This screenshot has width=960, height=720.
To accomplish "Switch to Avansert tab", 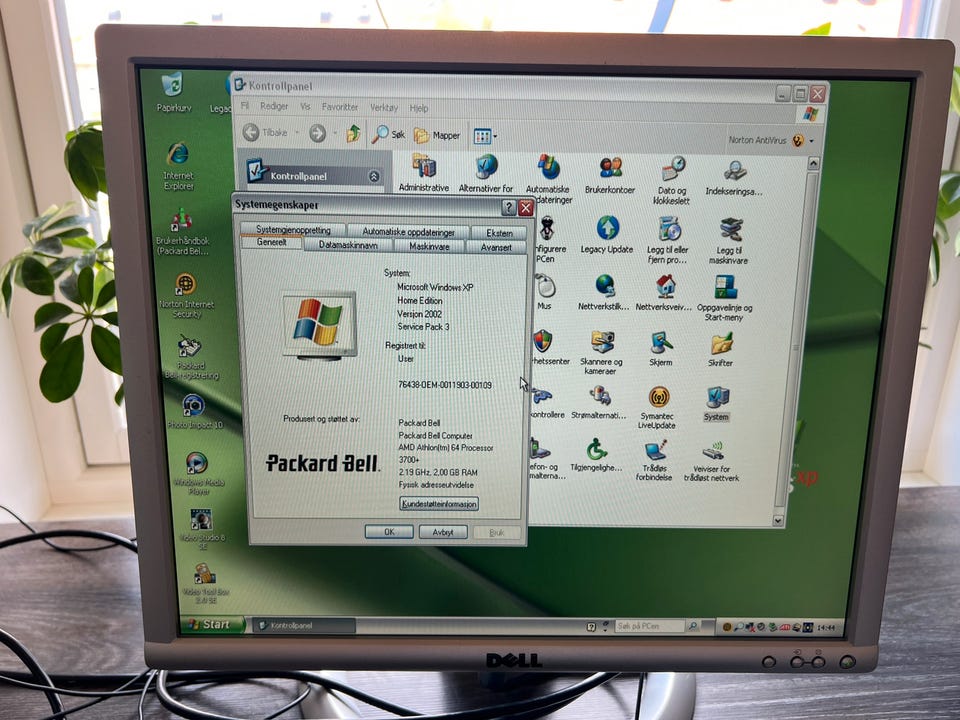I will coord(496,247).
